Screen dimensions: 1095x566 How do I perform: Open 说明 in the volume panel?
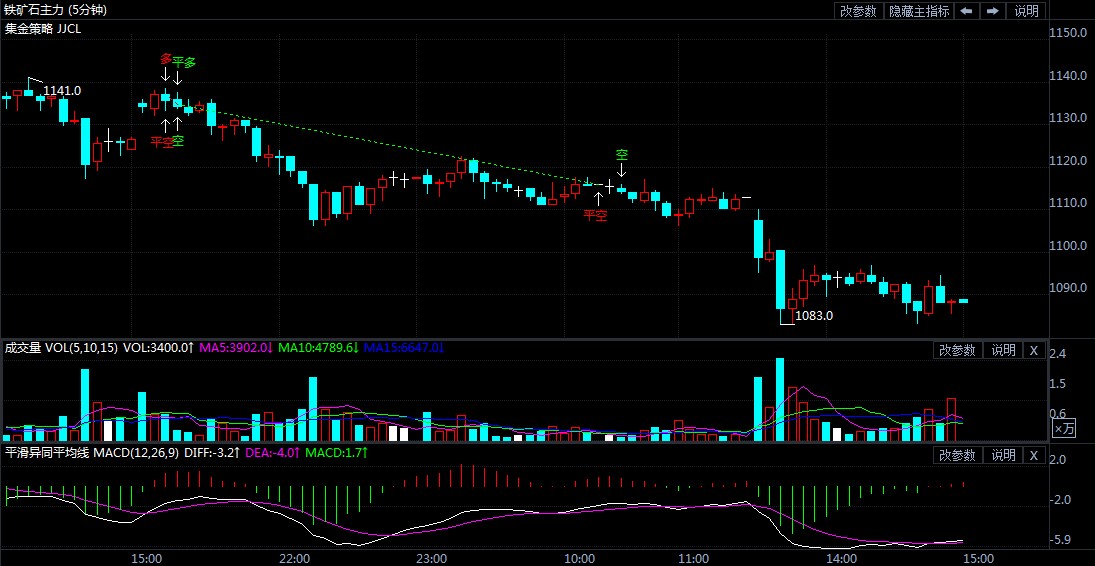1004,350
